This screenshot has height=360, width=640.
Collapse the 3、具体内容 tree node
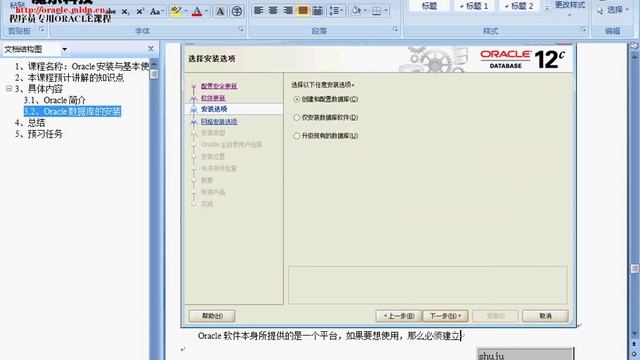tap(9, 89)
